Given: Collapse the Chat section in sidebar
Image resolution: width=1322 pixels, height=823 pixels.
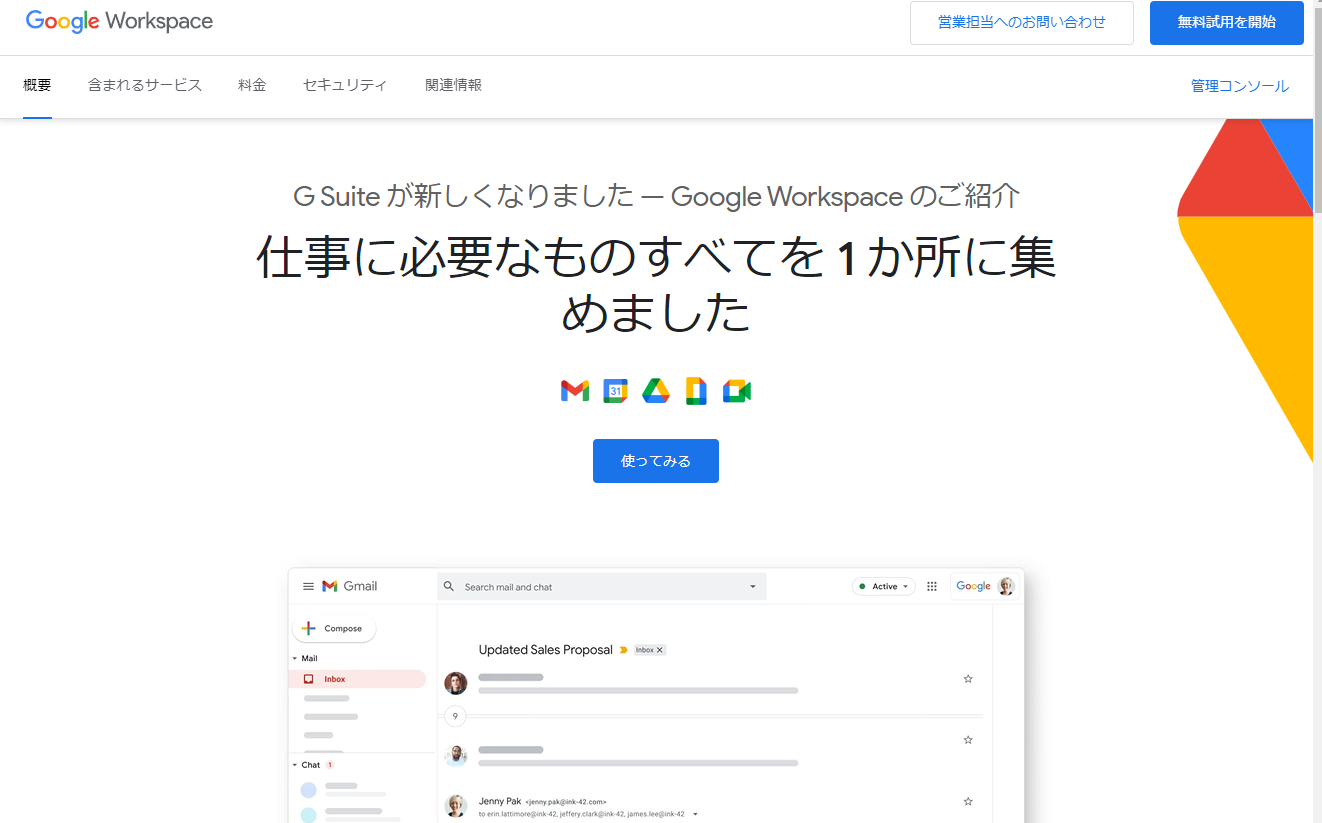Looking at the screenshot, I should (x=295, y=765).
